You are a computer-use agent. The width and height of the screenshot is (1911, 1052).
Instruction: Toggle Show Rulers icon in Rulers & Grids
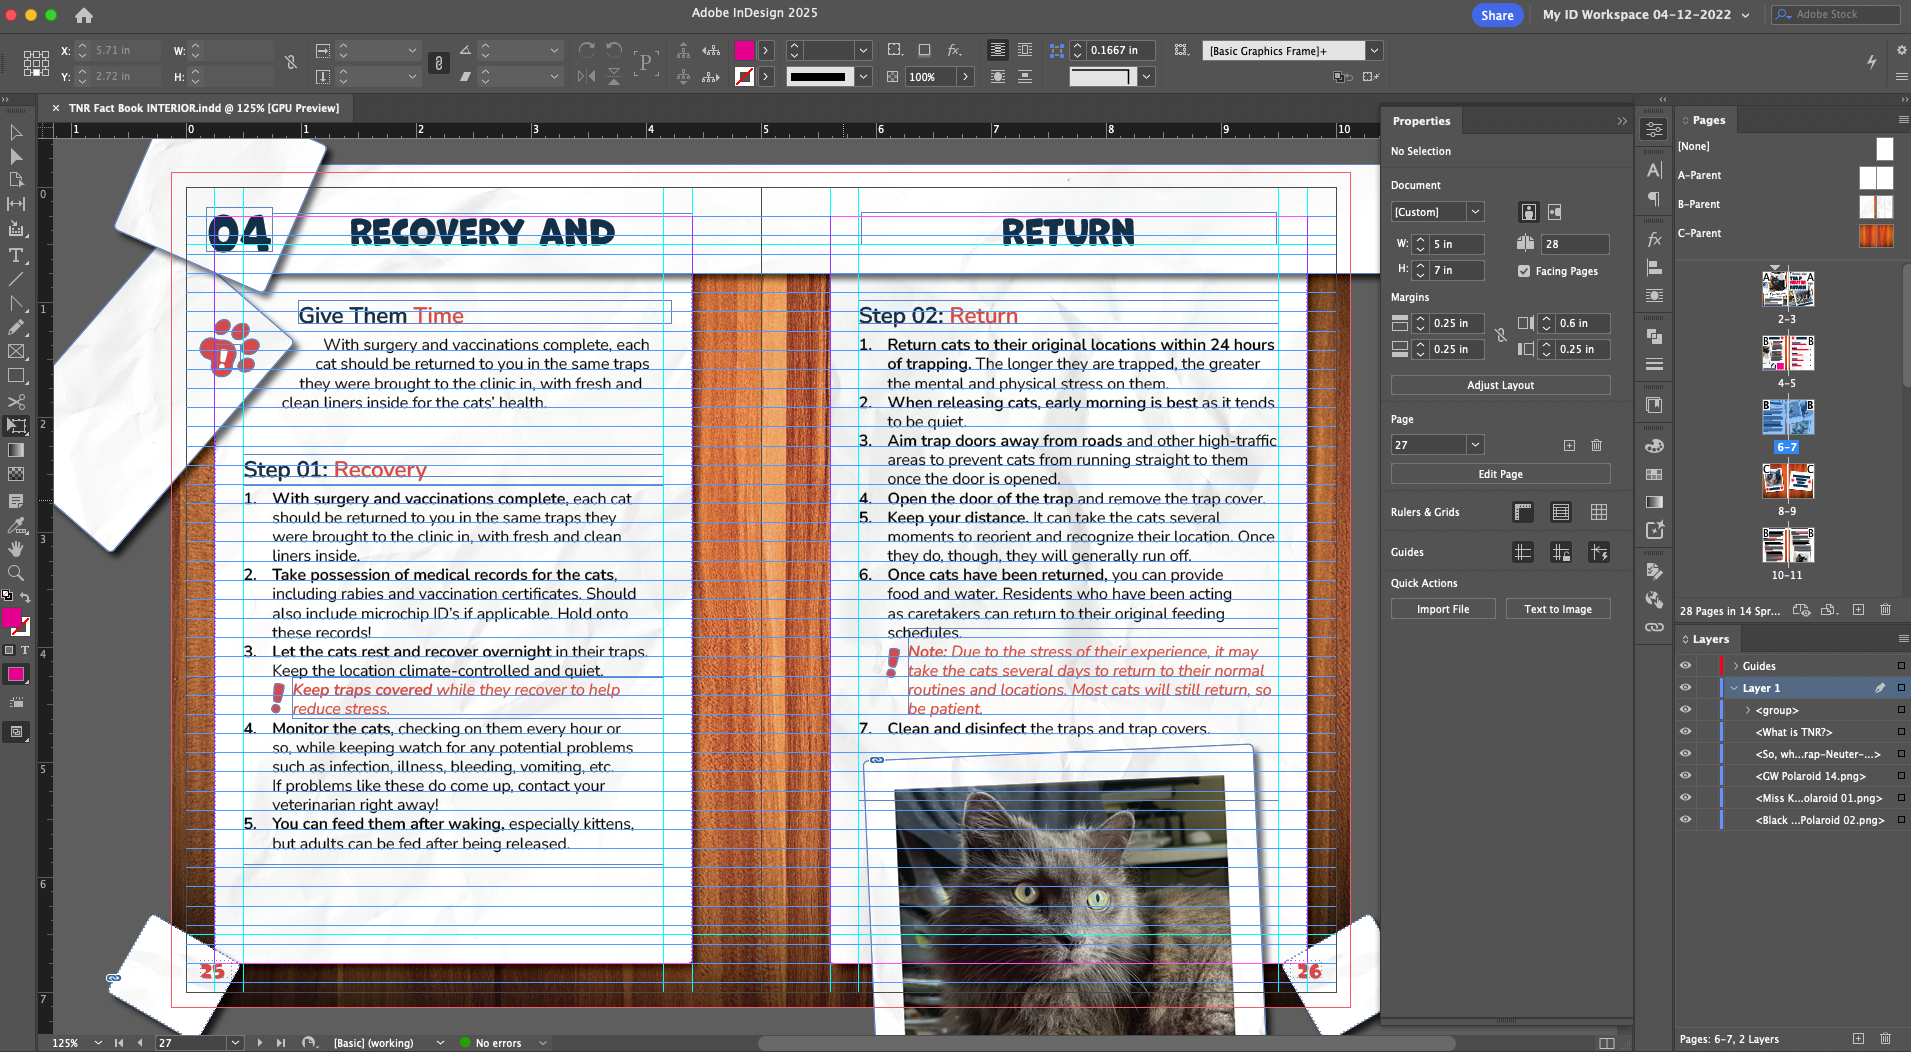pos(1523,512)
